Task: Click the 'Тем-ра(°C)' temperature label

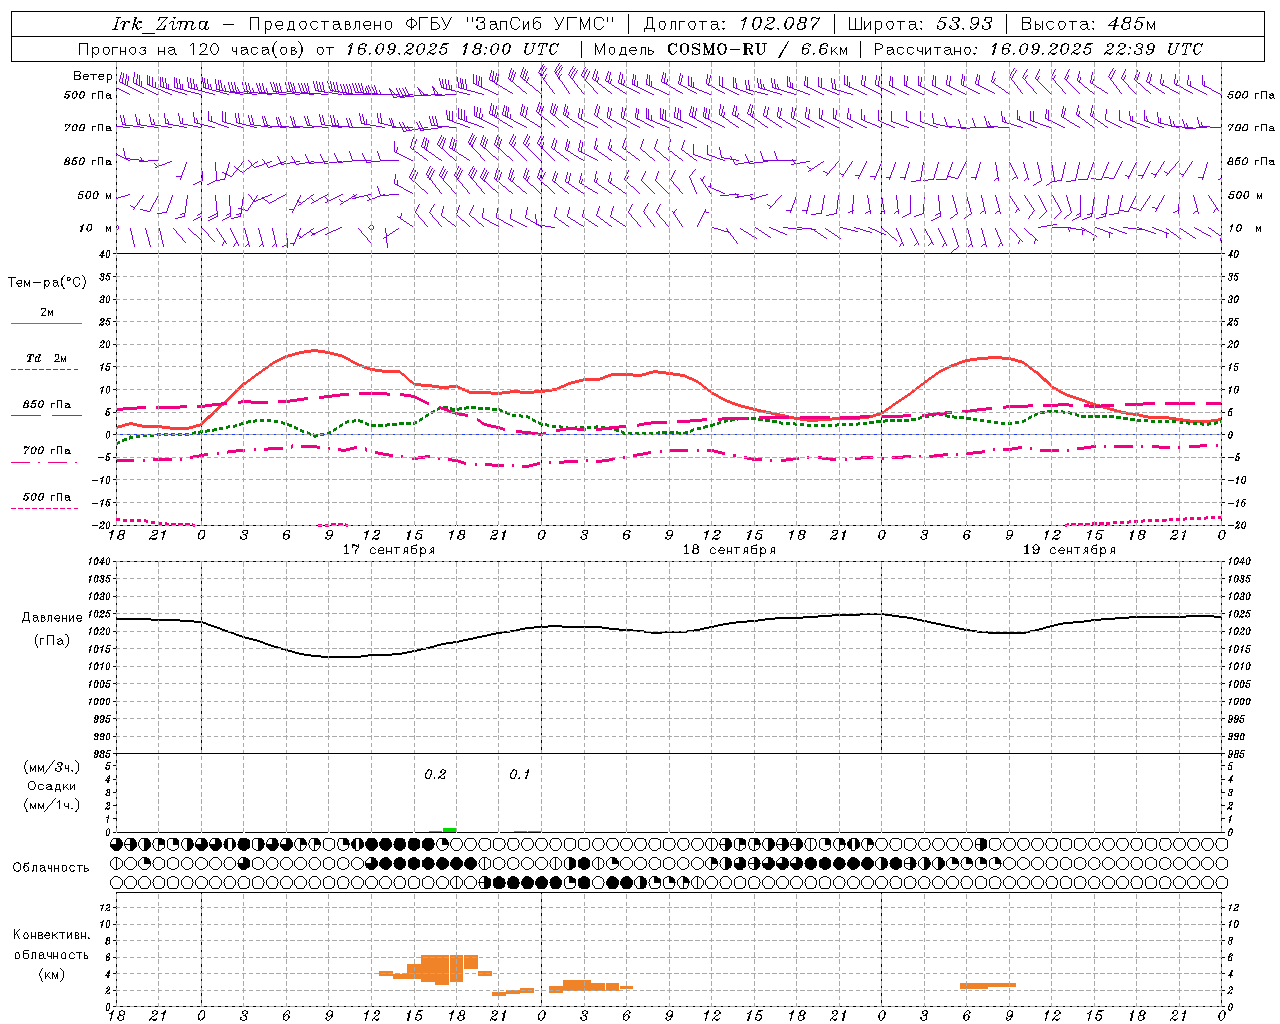Action: click(47, 283)
